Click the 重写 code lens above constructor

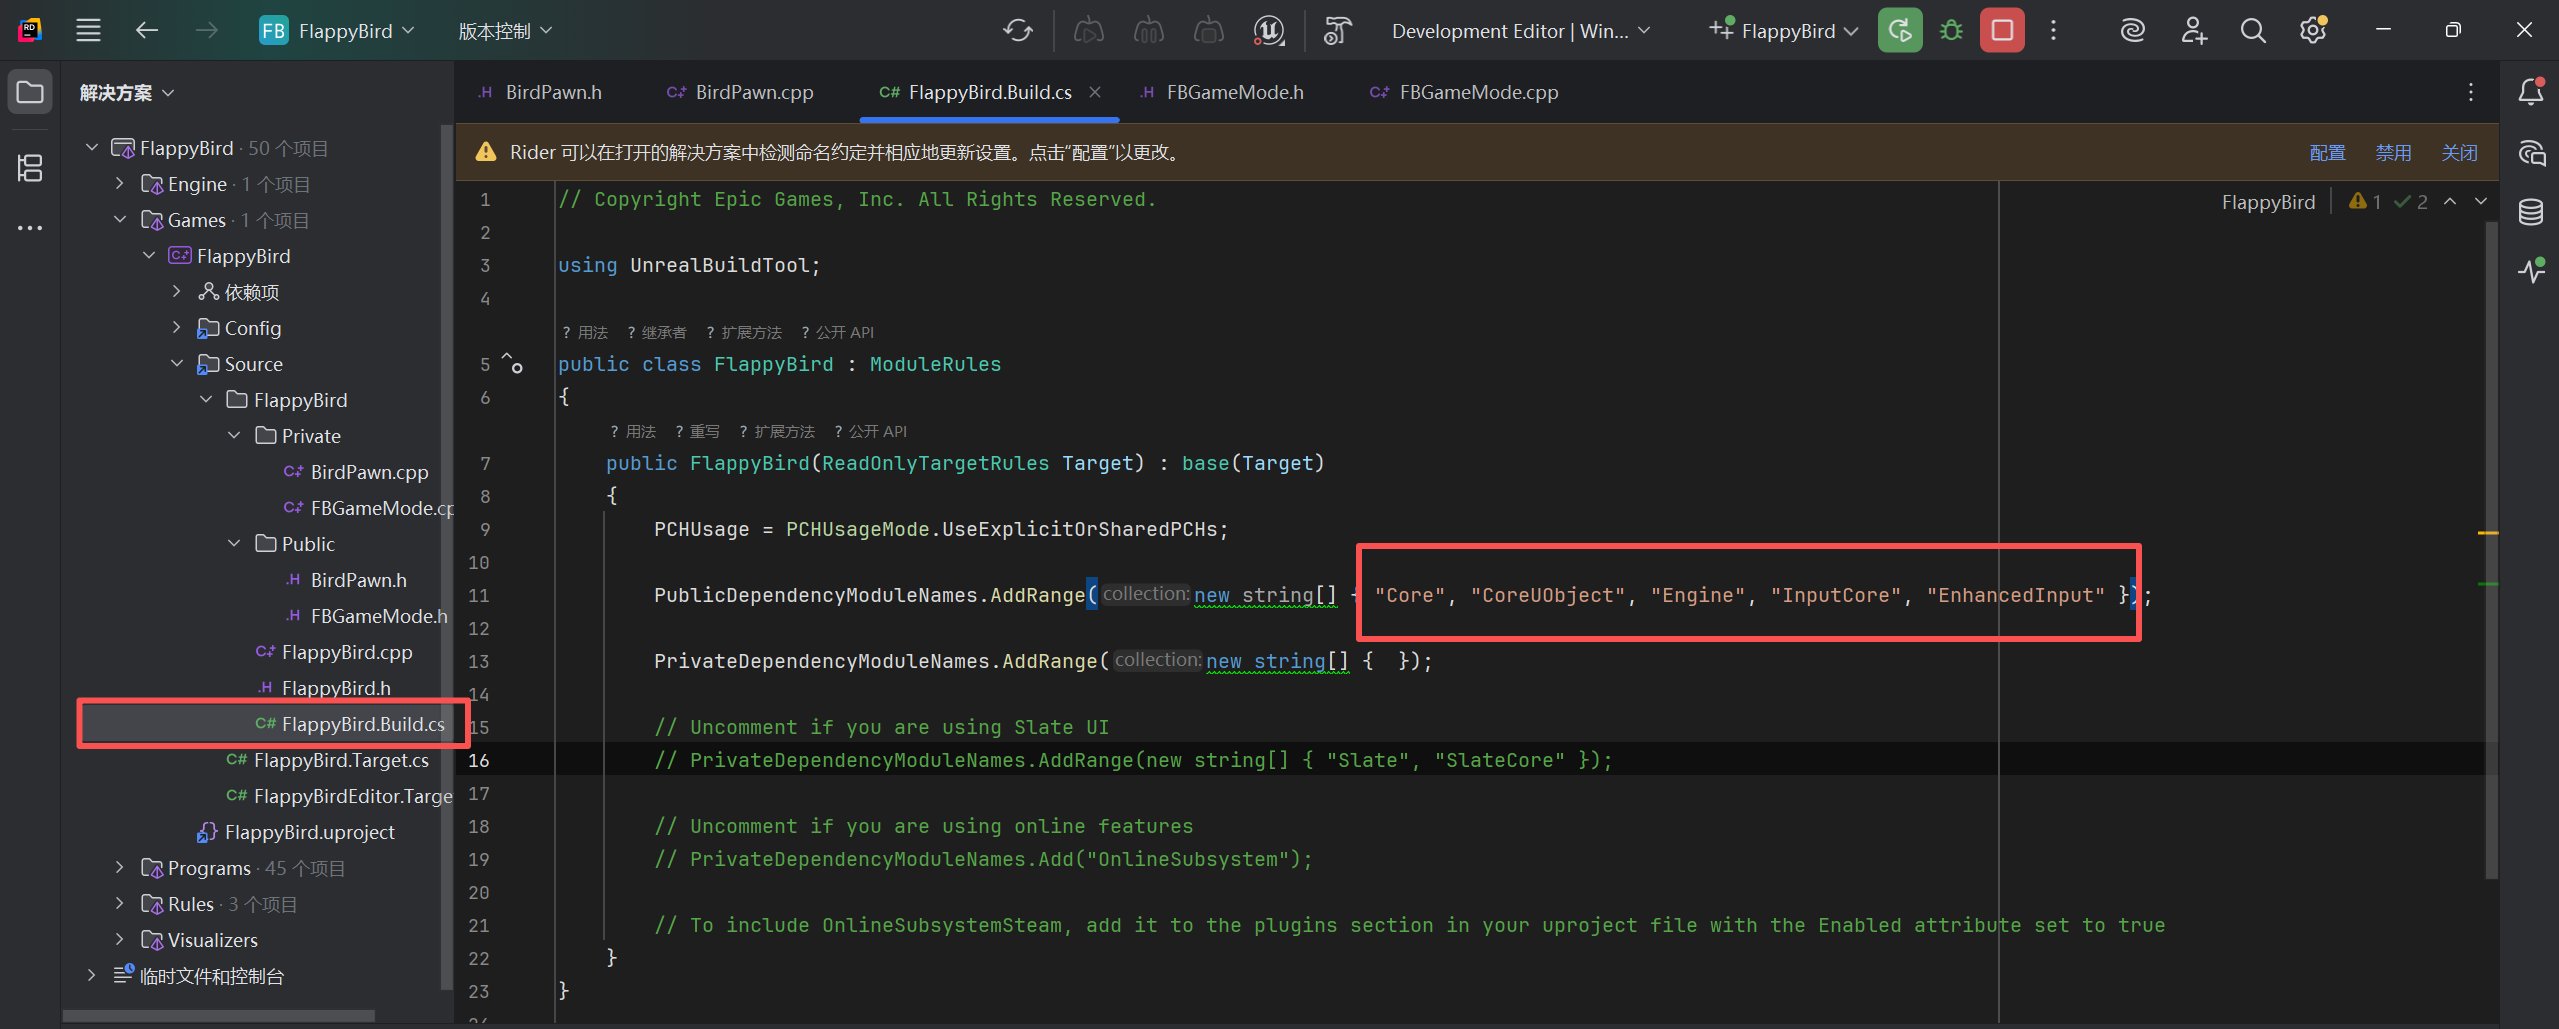[698, 431]
